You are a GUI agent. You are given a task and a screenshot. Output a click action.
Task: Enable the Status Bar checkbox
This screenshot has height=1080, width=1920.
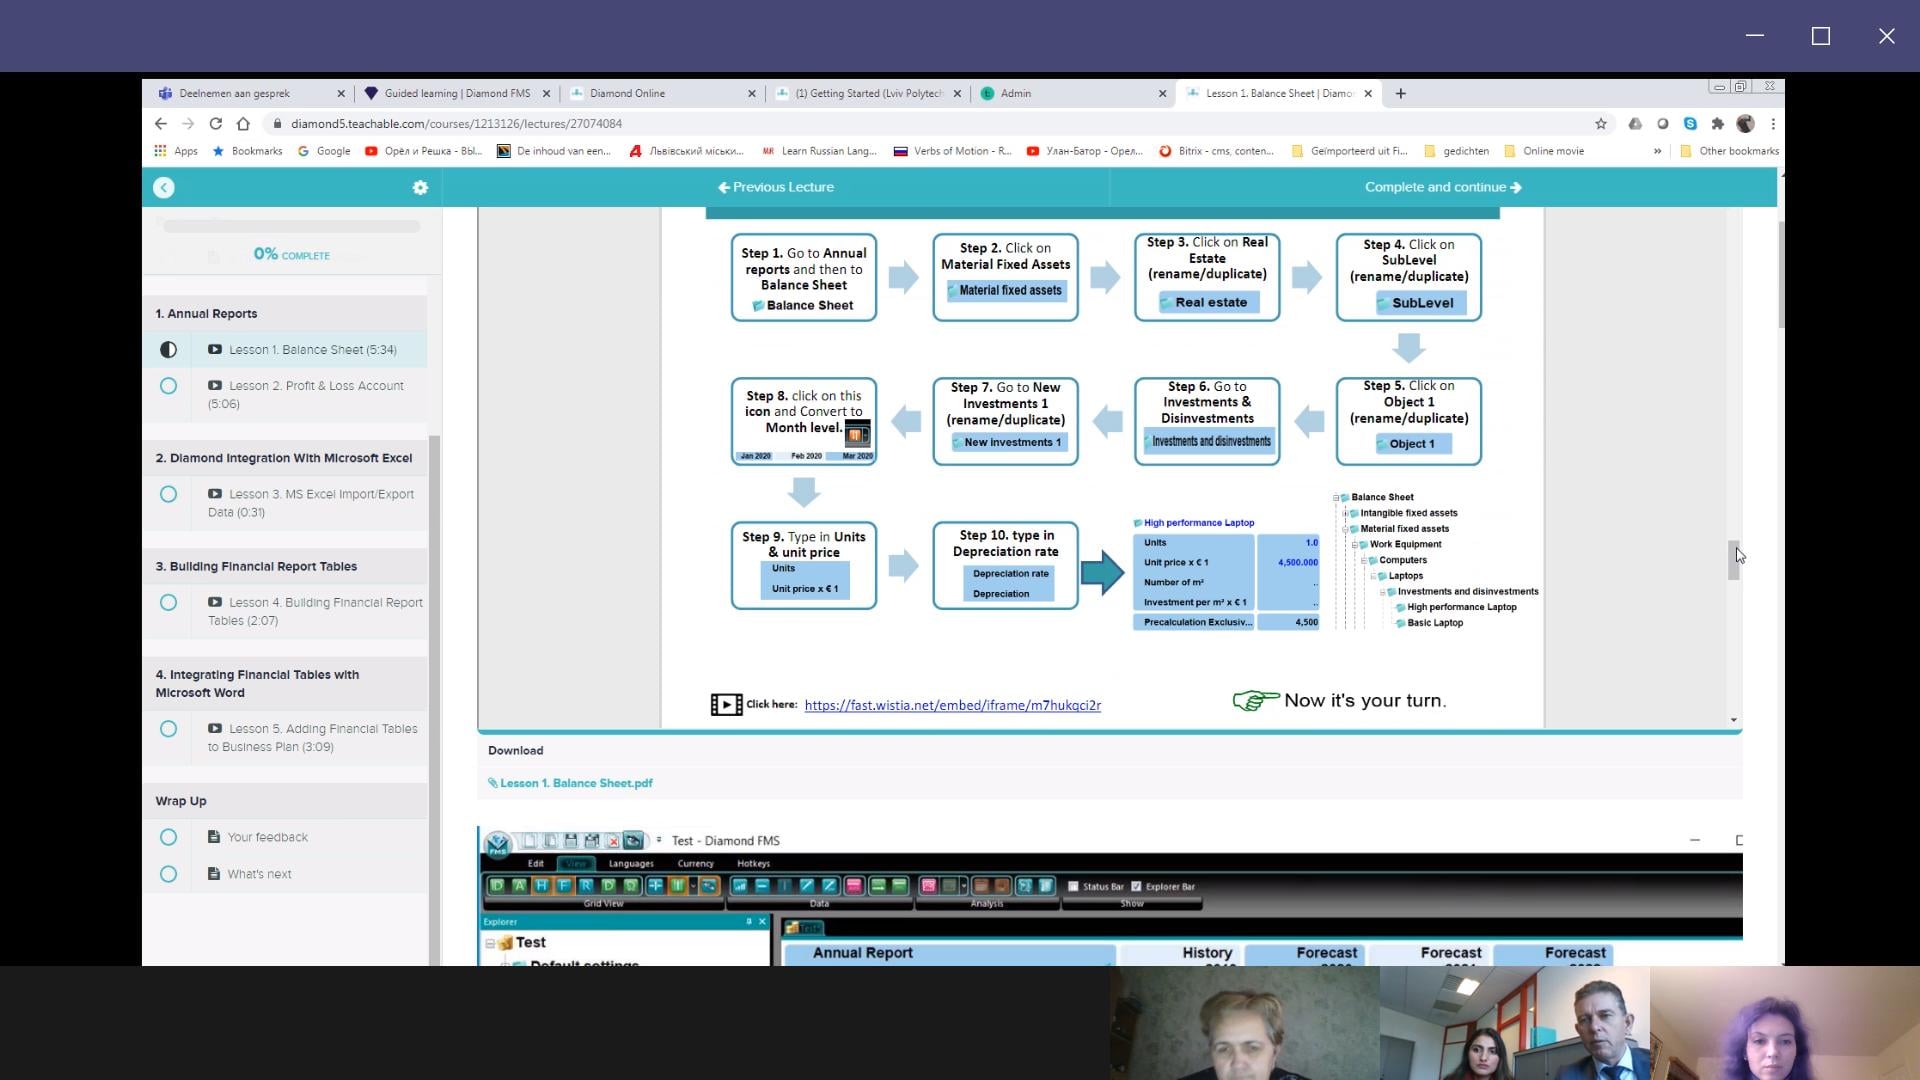pyautogui.click(x=1073, y=886)
